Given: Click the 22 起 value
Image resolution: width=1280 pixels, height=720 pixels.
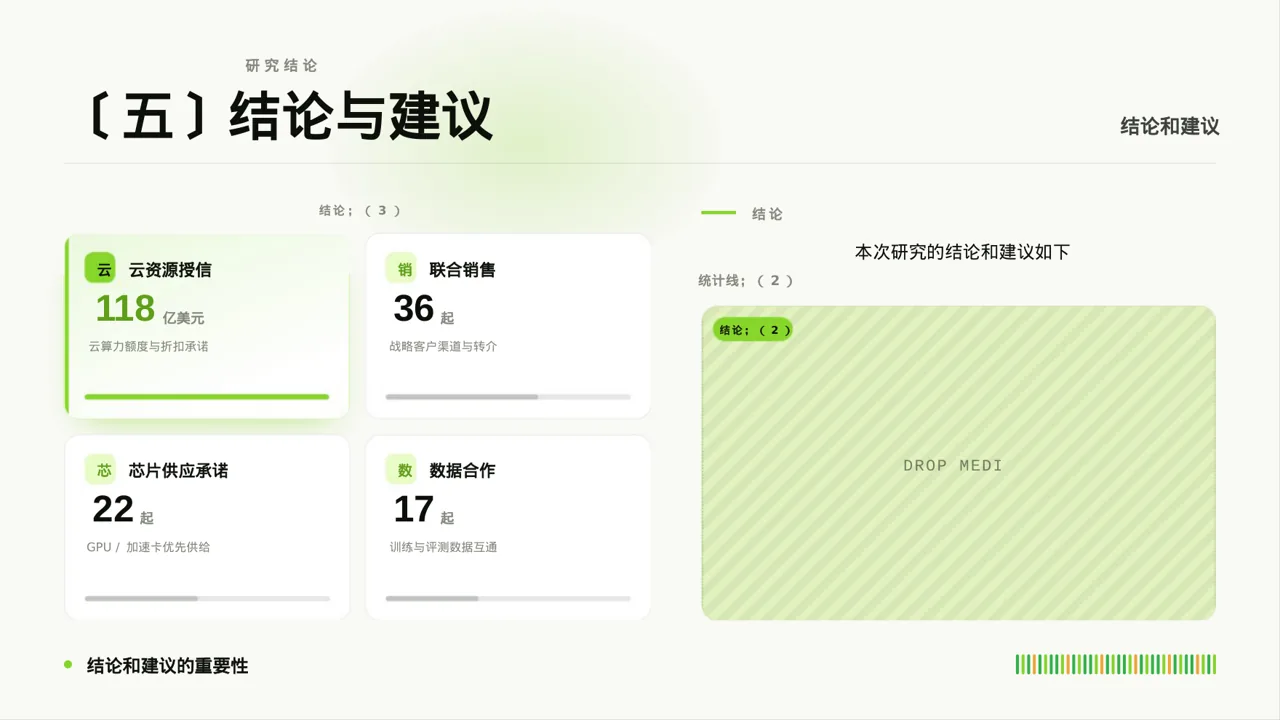Looking at the screenshot, I should (x=122, y=510).
